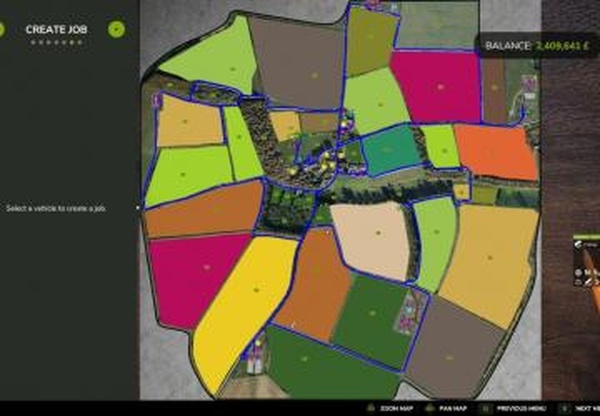The image size is (600, 416).
Task: Select the large gray-brown field at top
Action: [298, 63]
